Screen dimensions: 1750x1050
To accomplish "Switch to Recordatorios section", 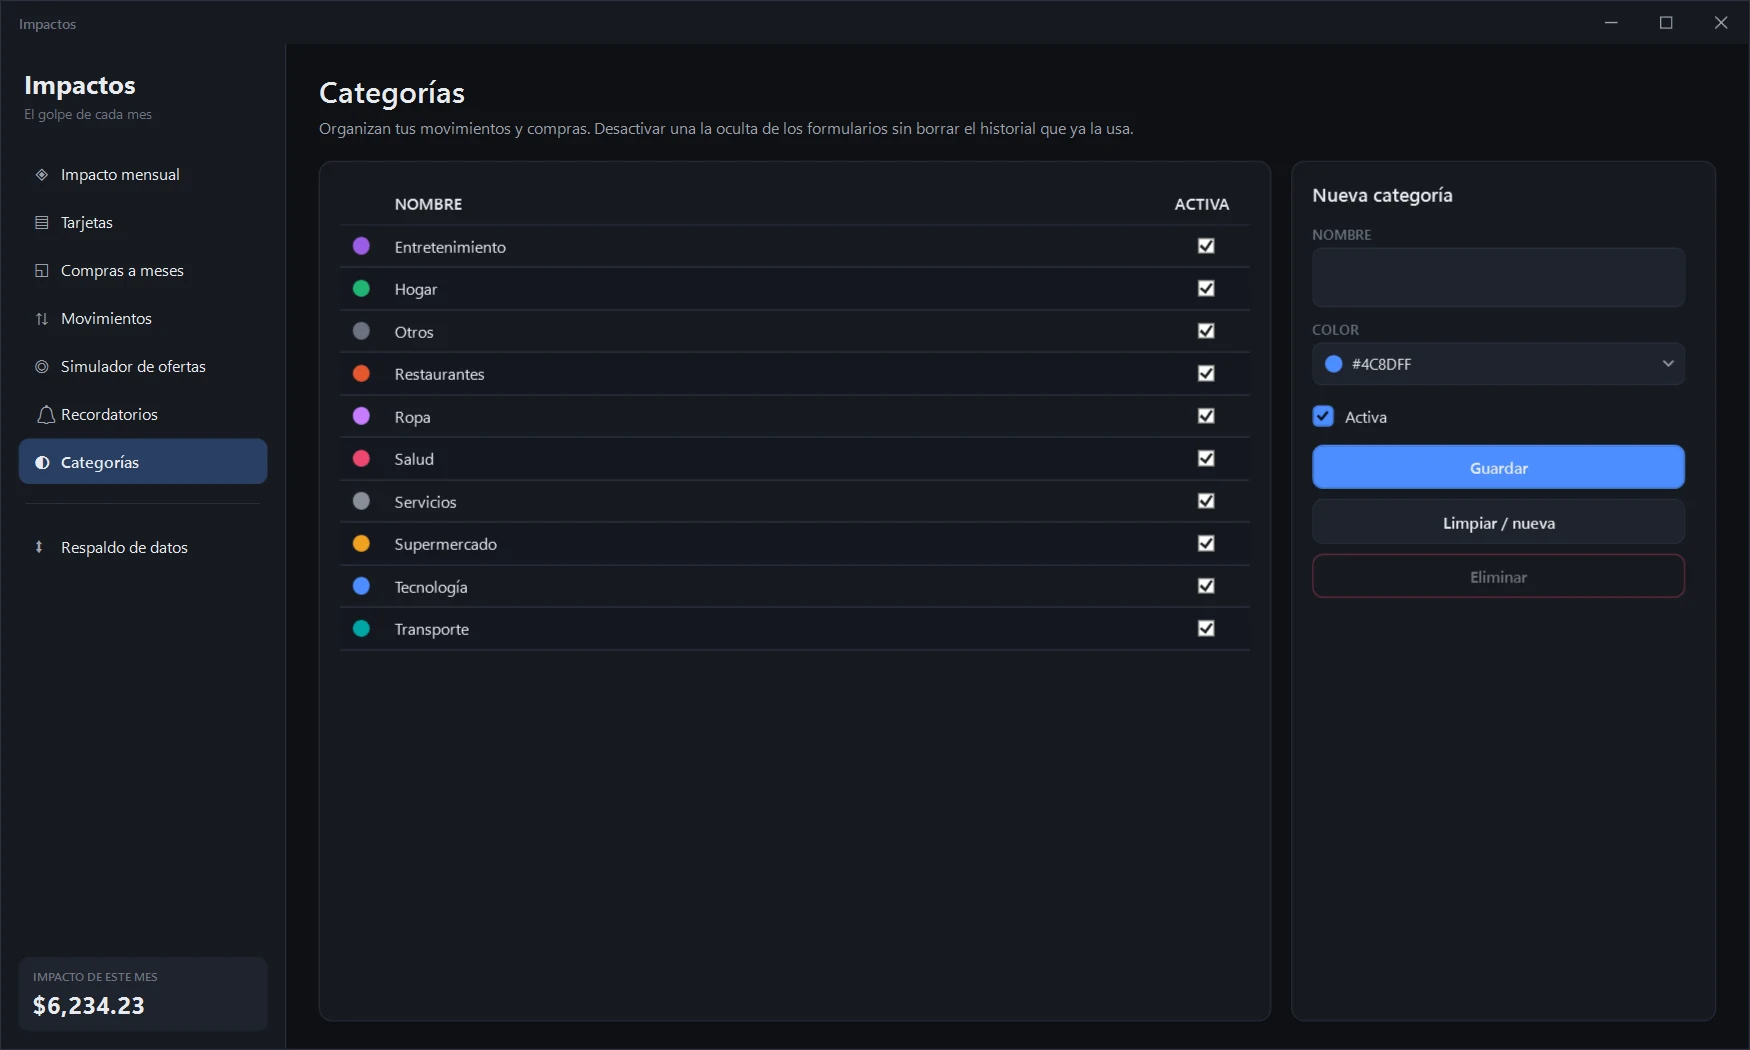I will tap(143, 415).
